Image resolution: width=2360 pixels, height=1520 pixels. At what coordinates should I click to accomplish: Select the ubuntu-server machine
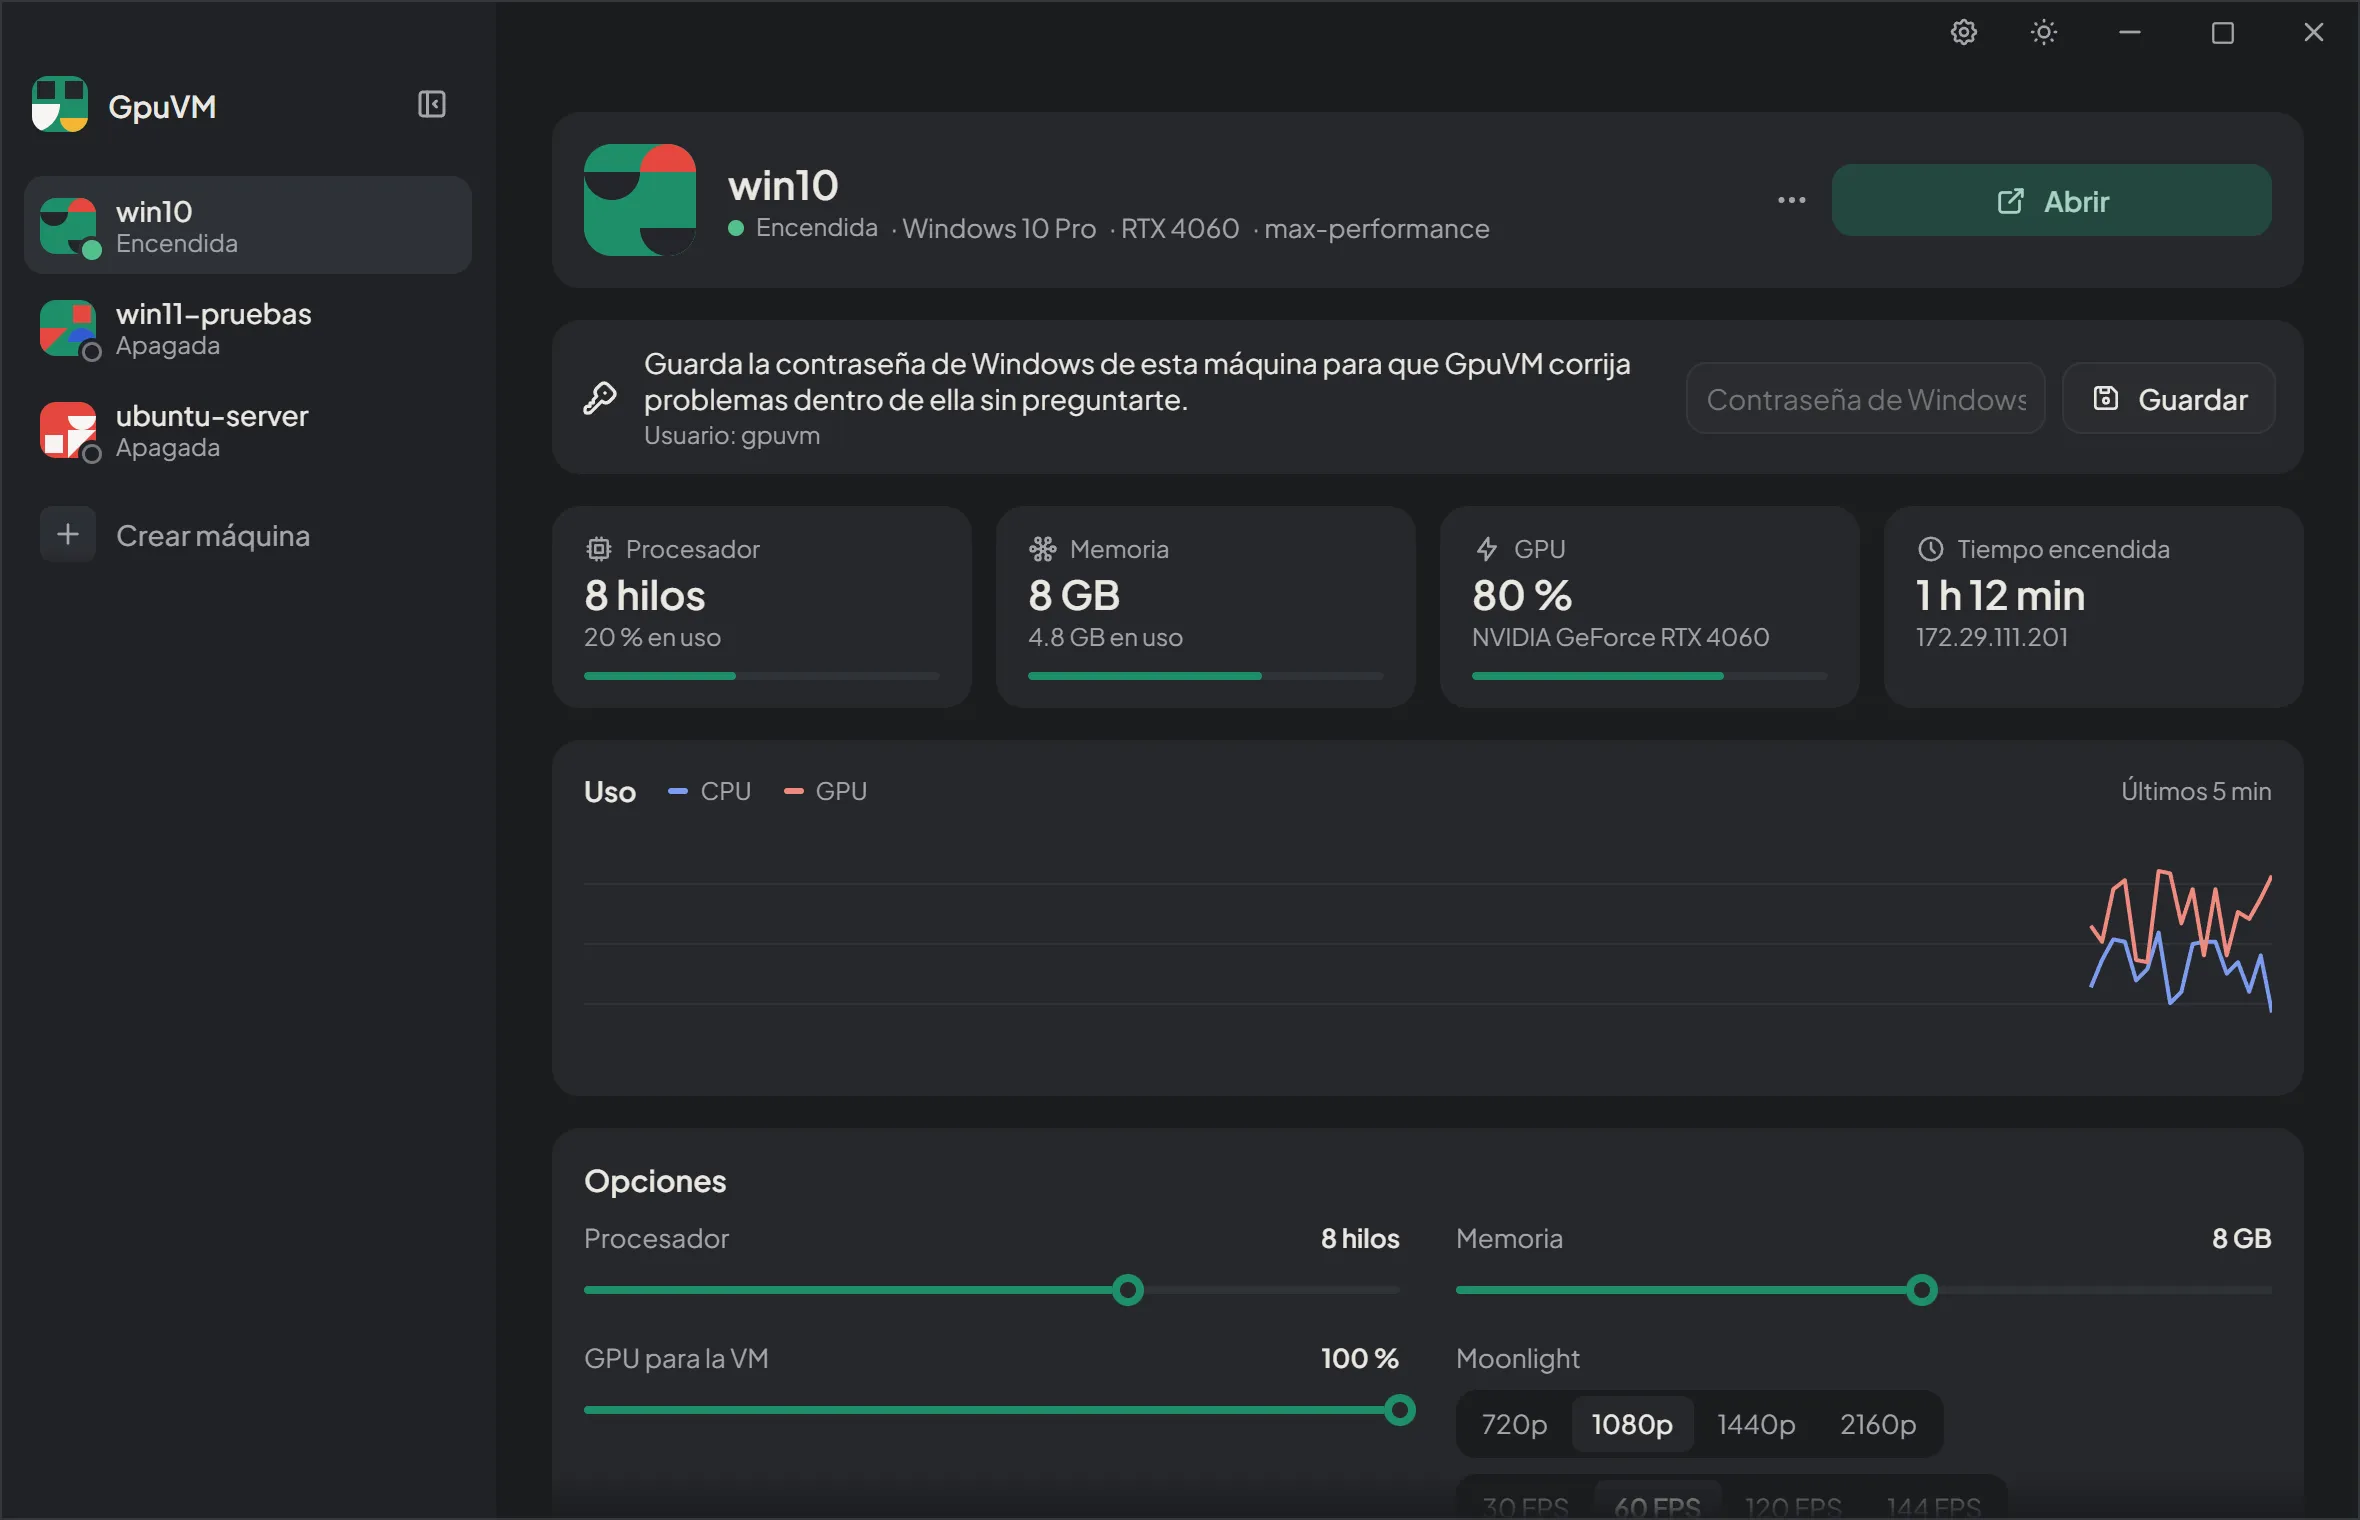coord(247,430)
